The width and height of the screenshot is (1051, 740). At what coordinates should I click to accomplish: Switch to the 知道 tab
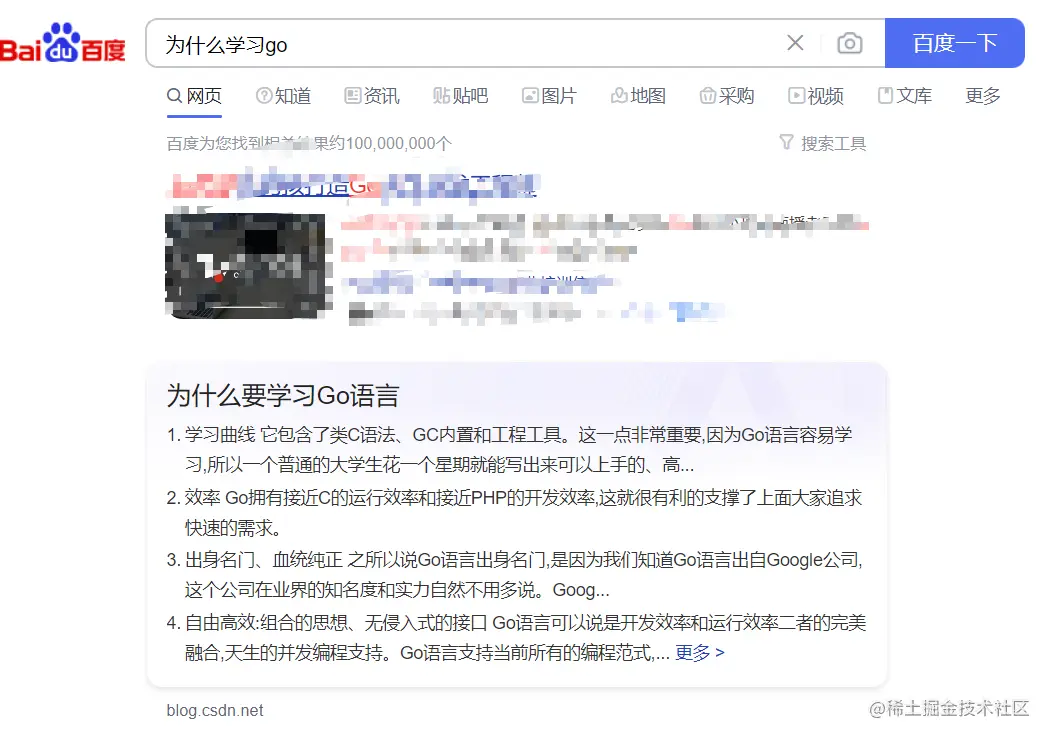point(284,96)
